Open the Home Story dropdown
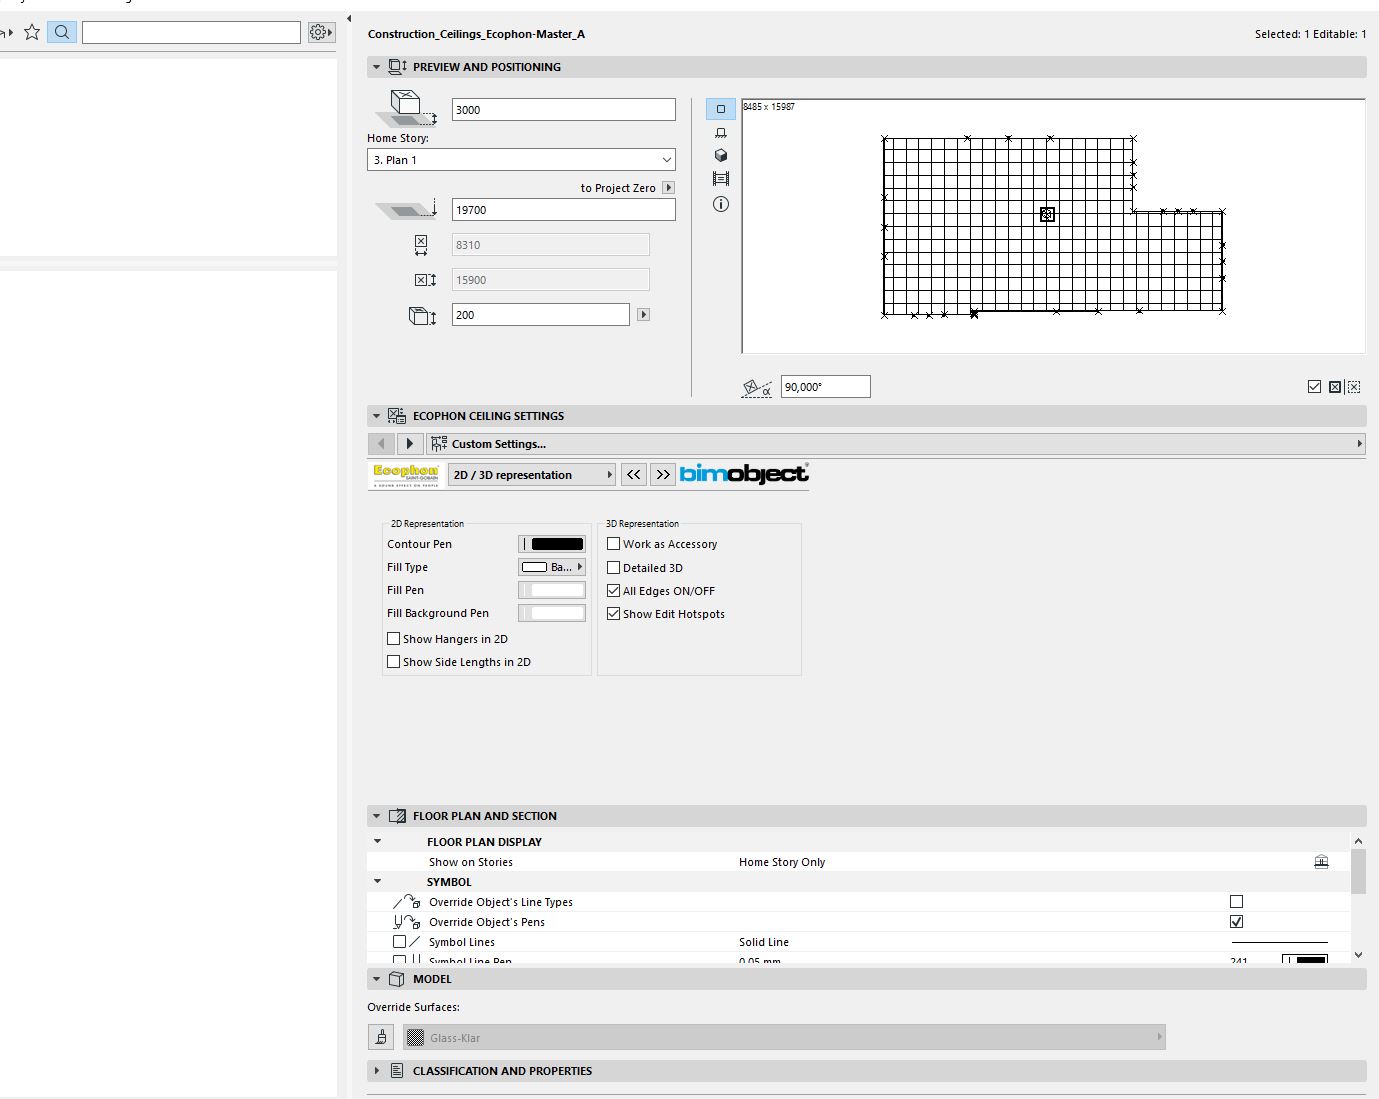1379x1099 pixels. pyautogui.click(x=521, y=160)
